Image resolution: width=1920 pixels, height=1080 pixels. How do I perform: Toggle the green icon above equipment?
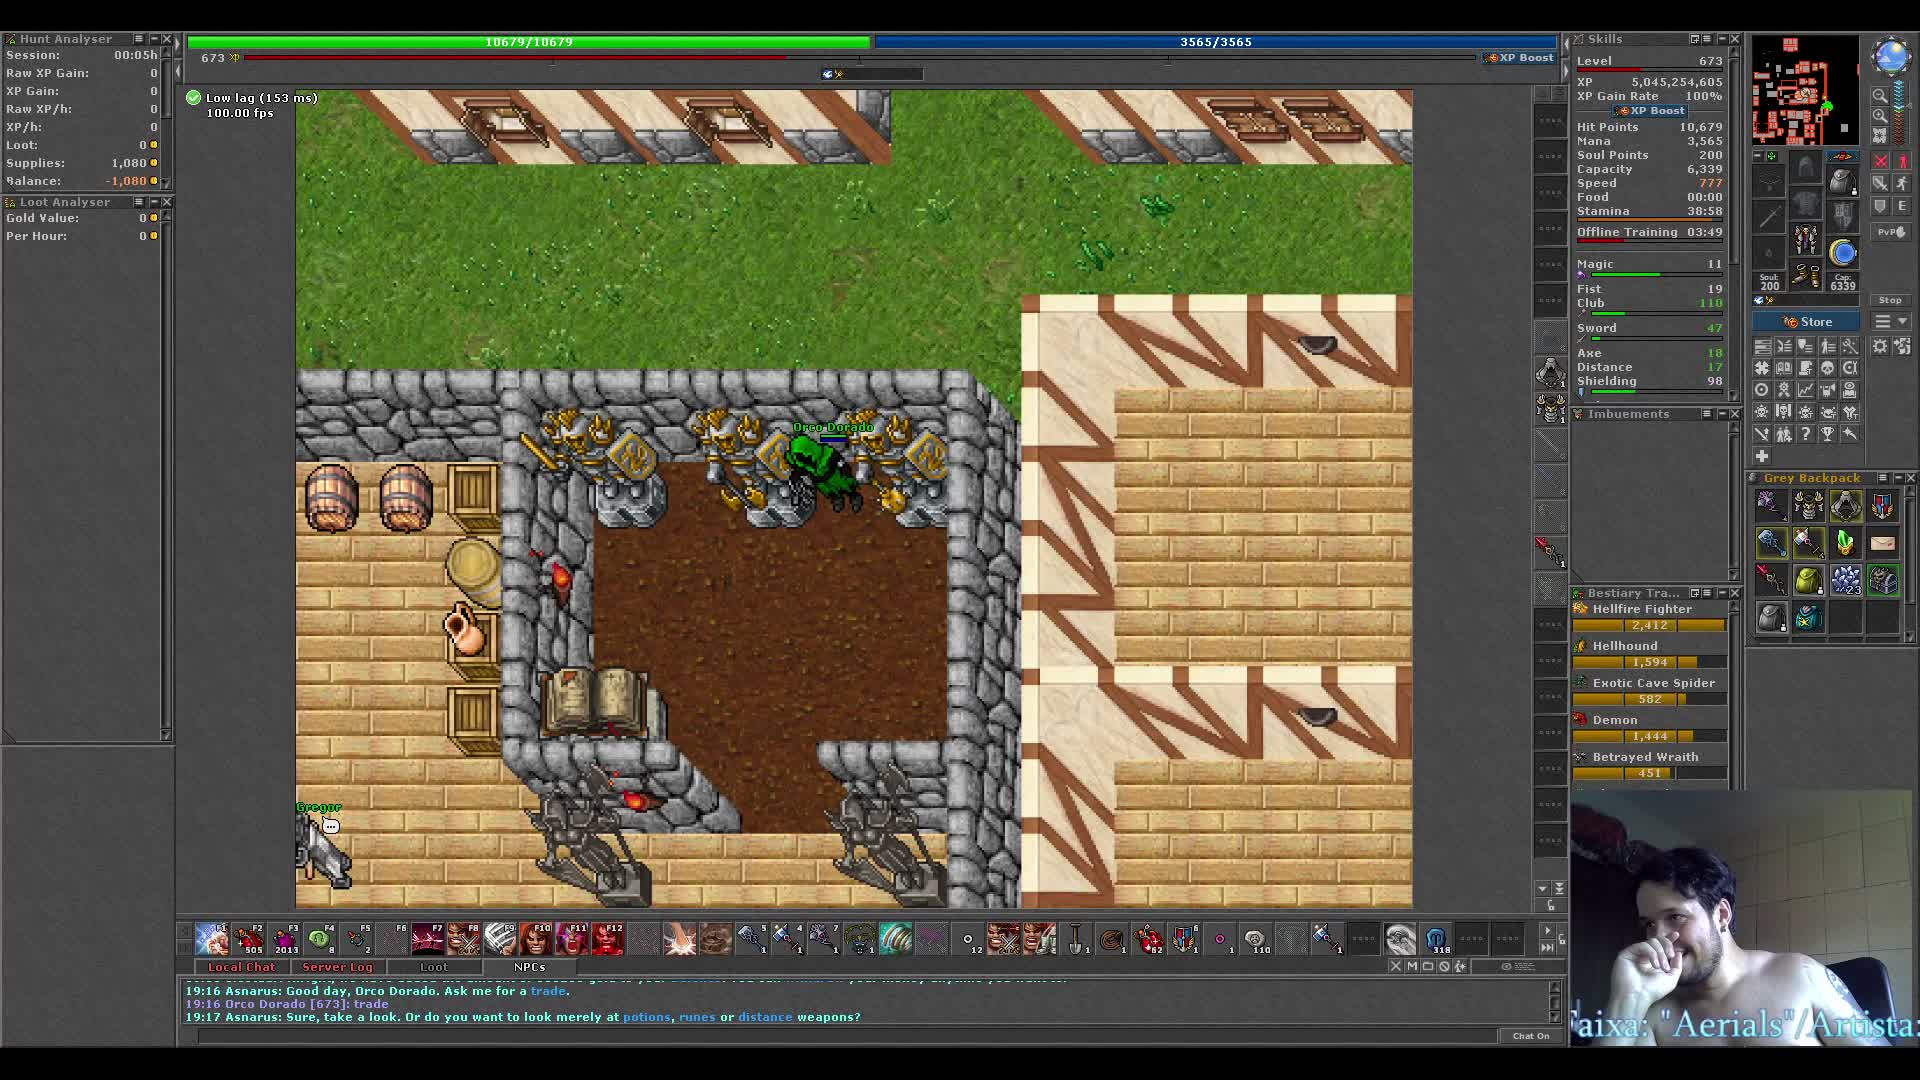pyautogui.click(x=1771, y=156)
